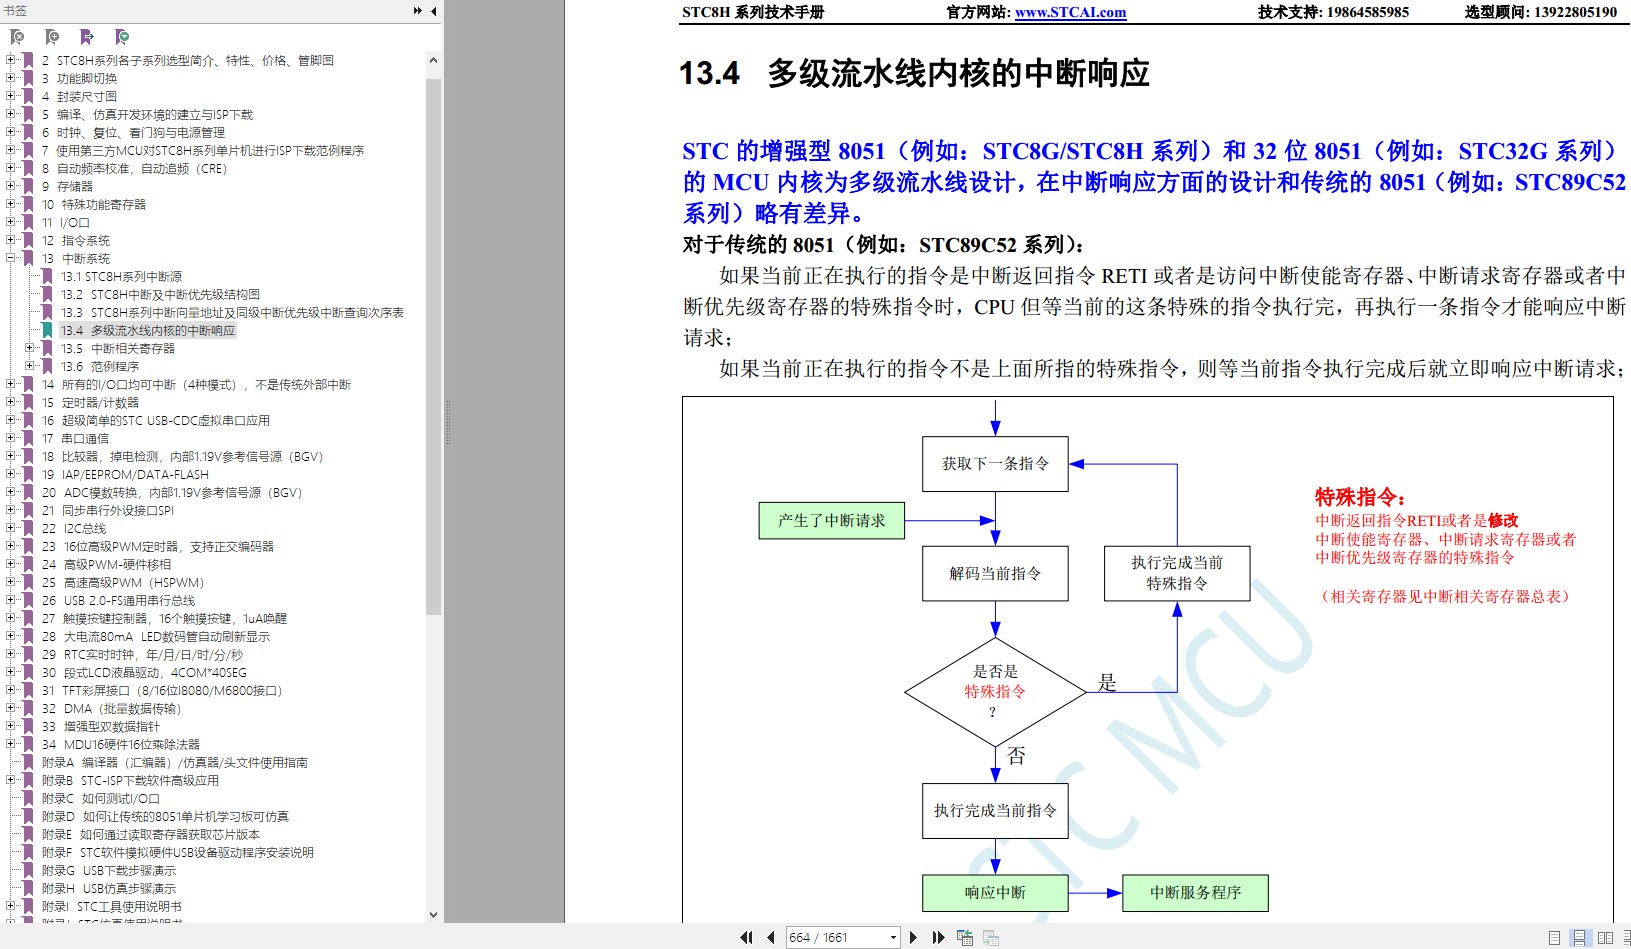The height and width of the screenshot is (949, 1631).
Task: Open bookmark 11 I/O口
Action: pos(65,222)
